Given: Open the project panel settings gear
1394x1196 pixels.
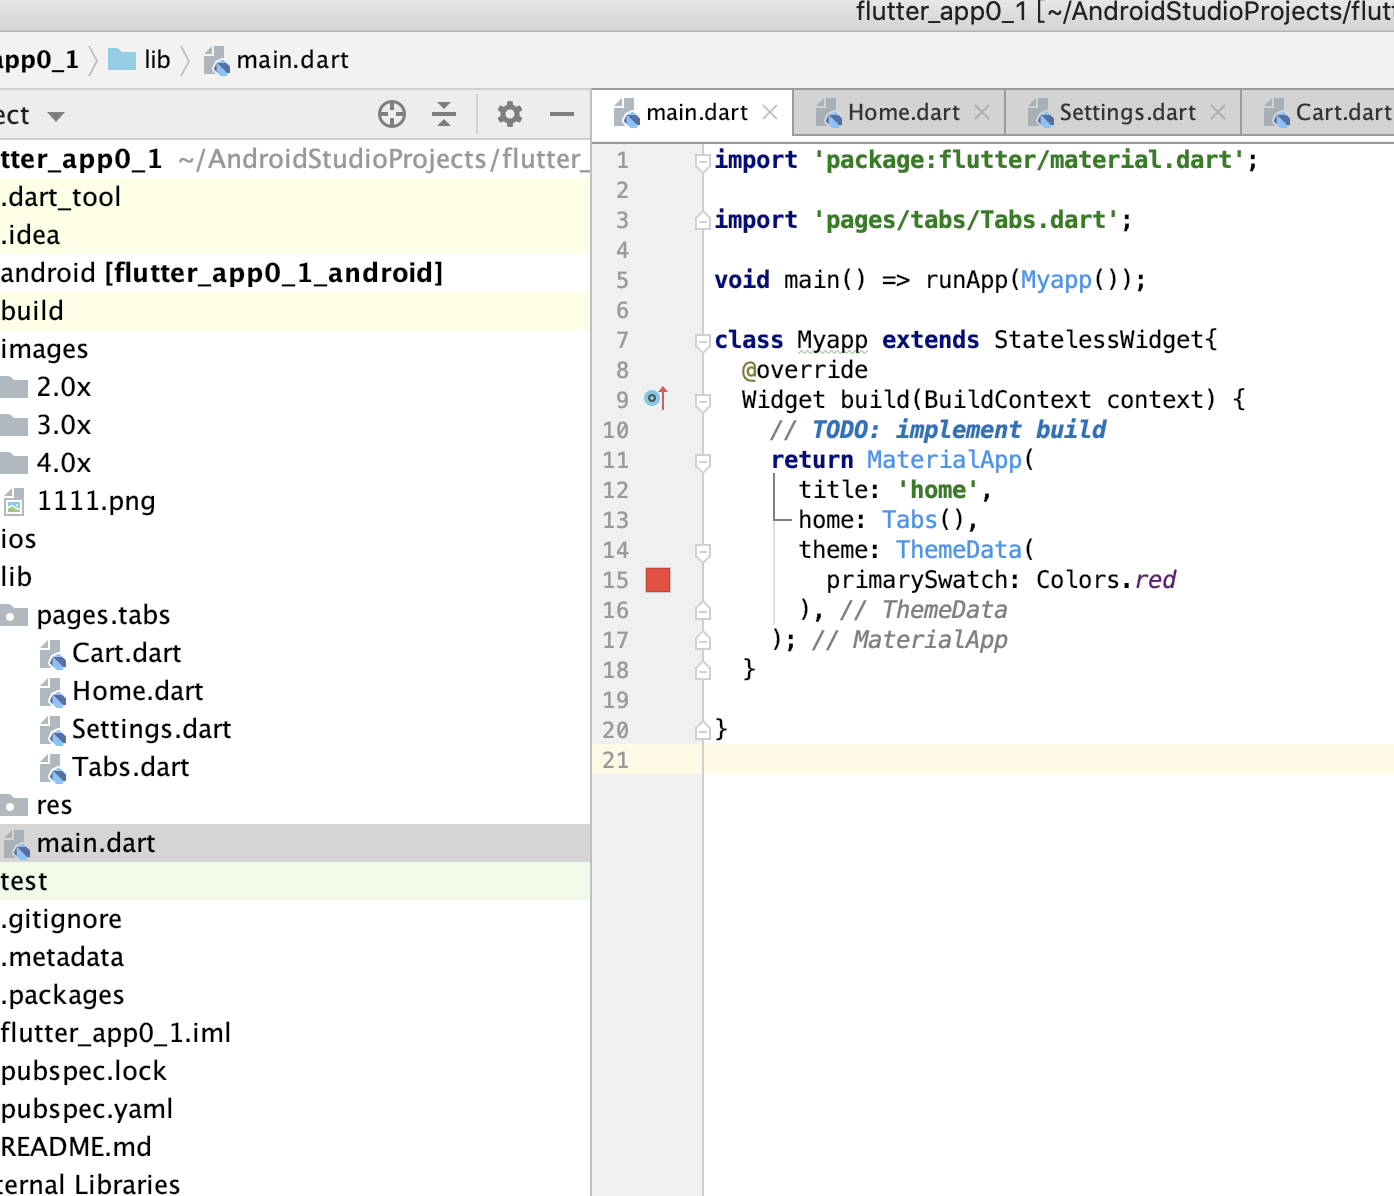Looking at the screenshot, I should [510, 115].
